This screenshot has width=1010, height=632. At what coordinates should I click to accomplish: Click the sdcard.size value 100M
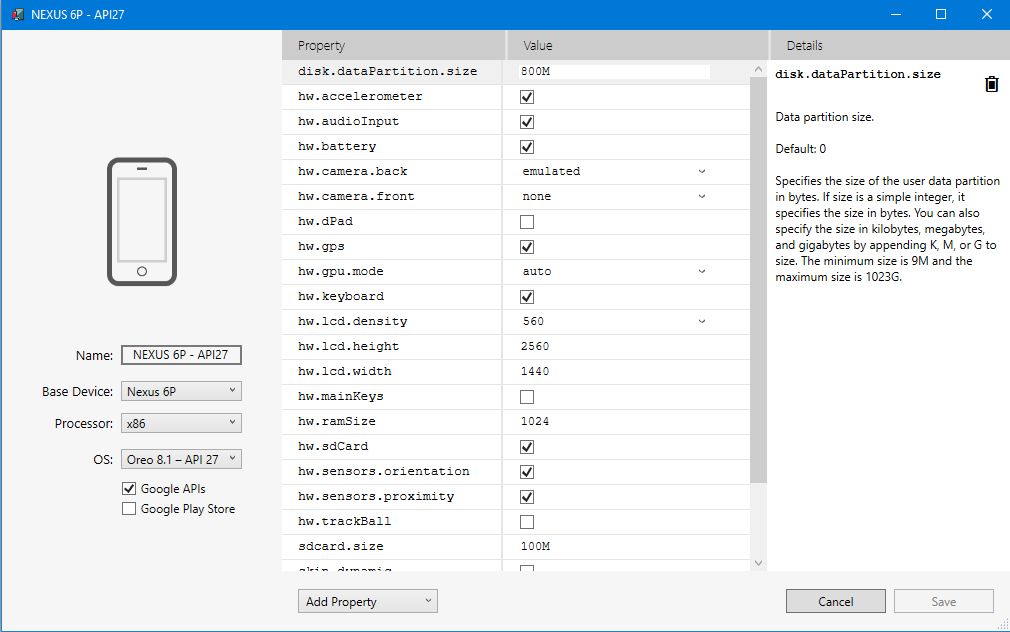click(x=535, y=546)
